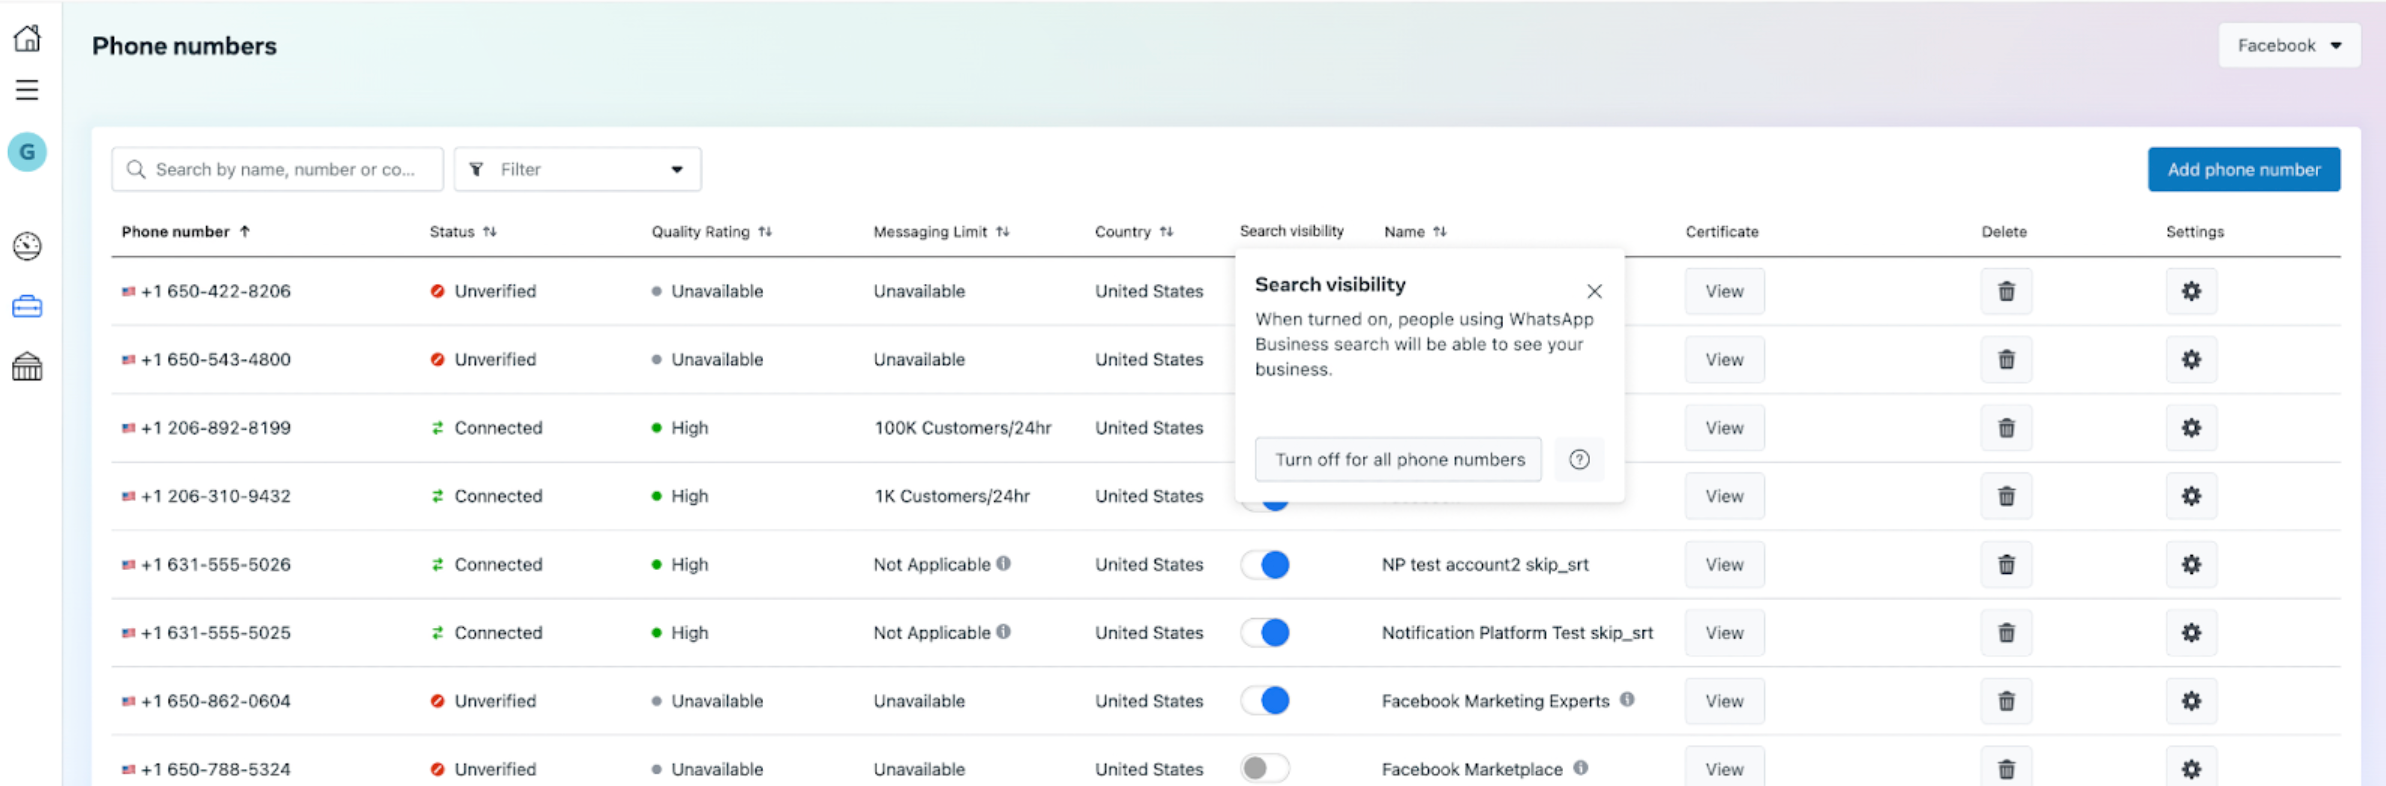Open the Facebook account dropdown

(x=2288, y=45)
